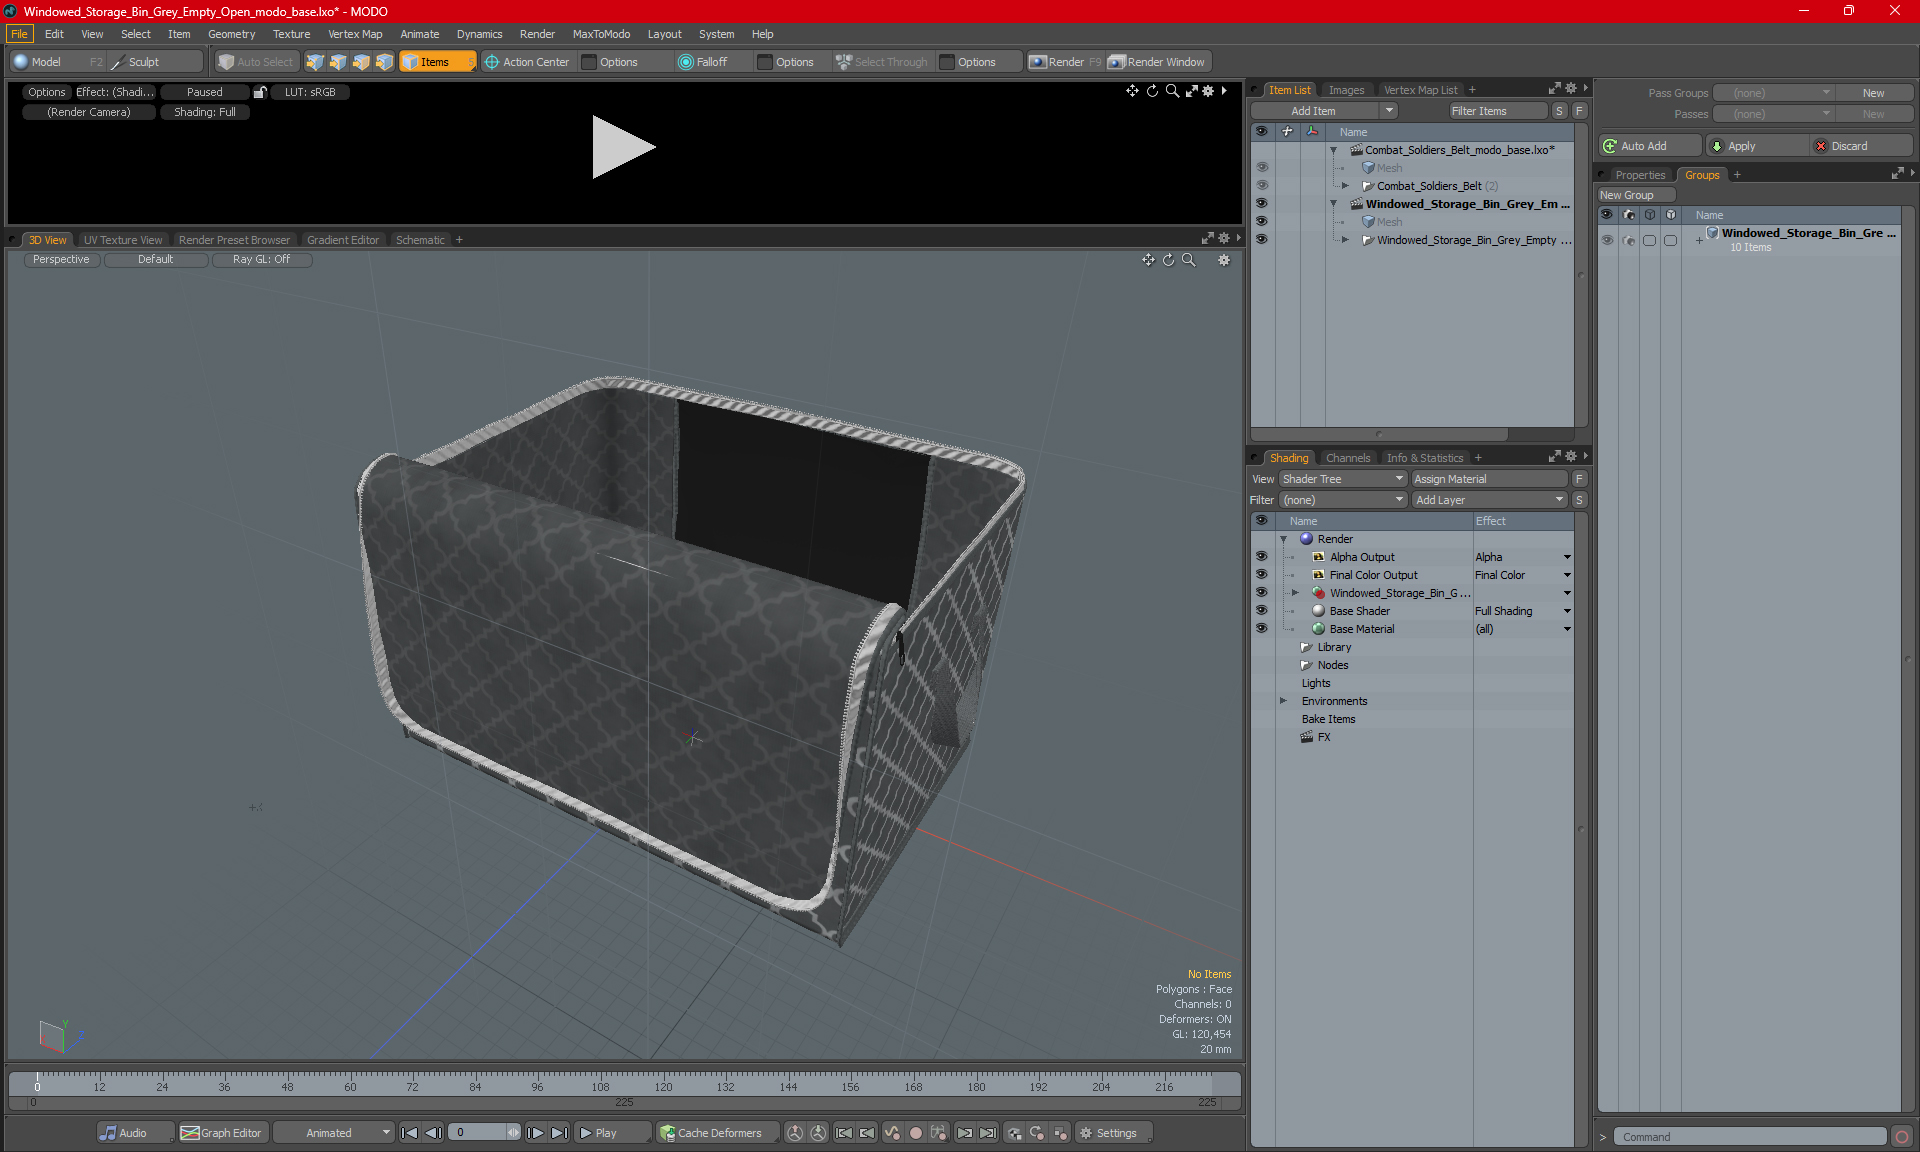Enable Items selection mode
The height and width of the screenshot is (1152, 1920).
coord(437,62)
